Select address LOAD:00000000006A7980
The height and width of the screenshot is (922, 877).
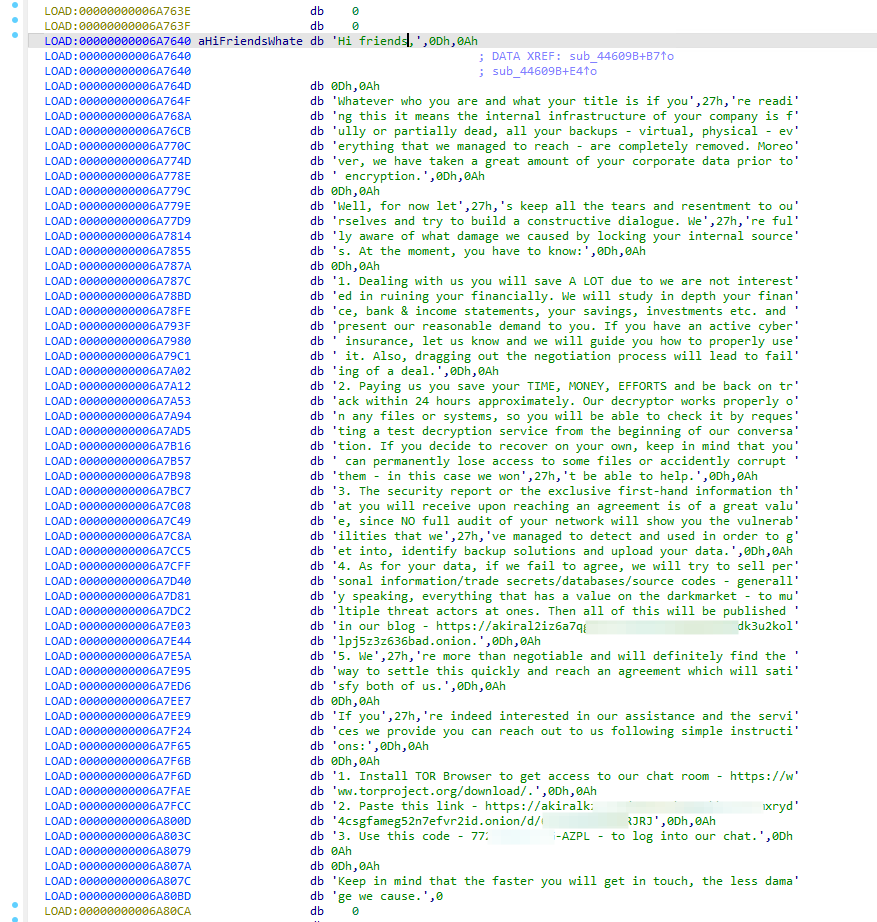tap(118, 341)
